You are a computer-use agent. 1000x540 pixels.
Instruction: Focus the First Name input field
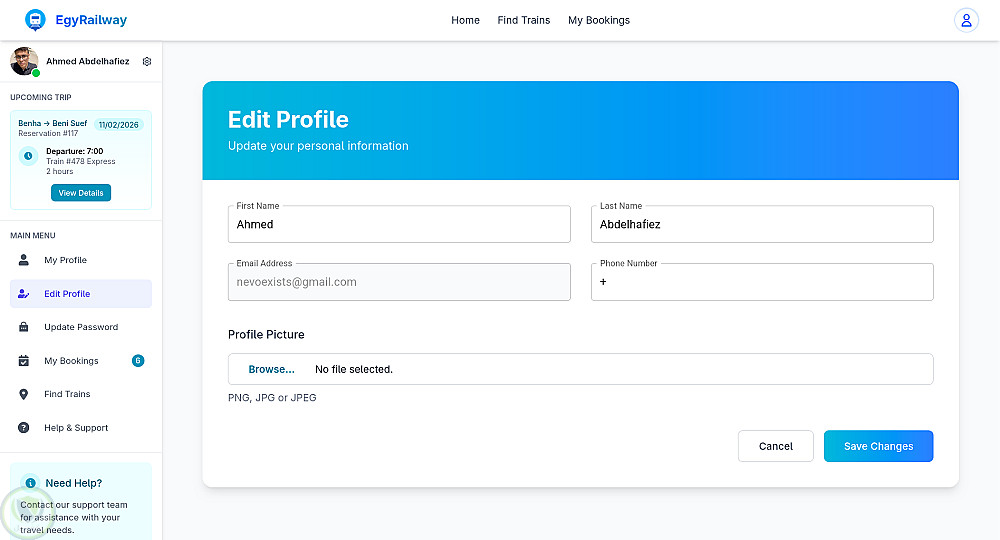tap(399, 225)
